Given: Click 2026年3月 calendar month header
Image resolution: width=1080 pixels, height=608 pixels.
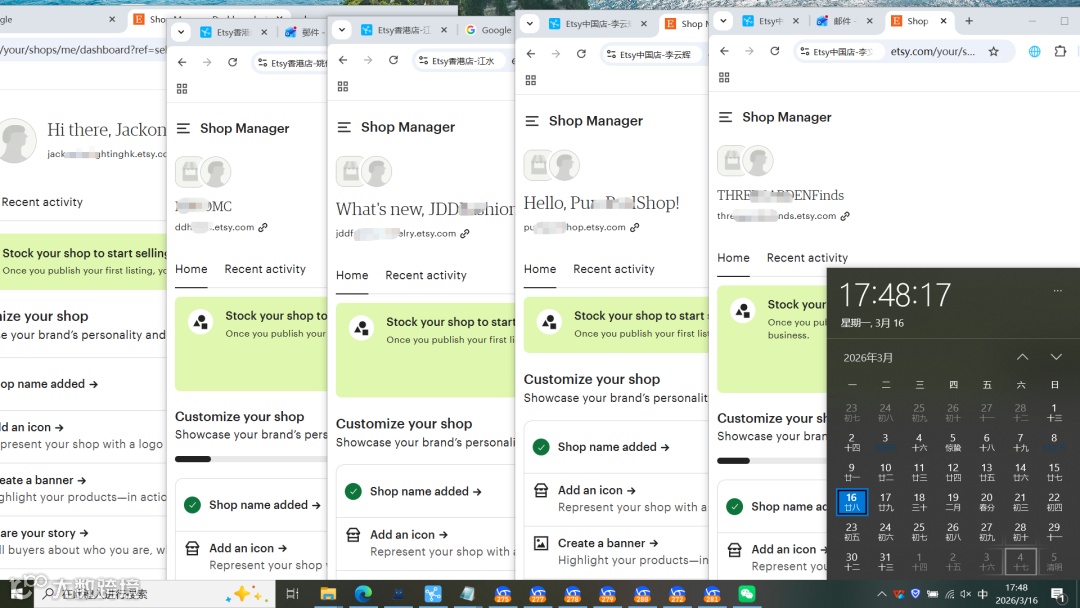Looking at the screenshot, I should point(868,358).
